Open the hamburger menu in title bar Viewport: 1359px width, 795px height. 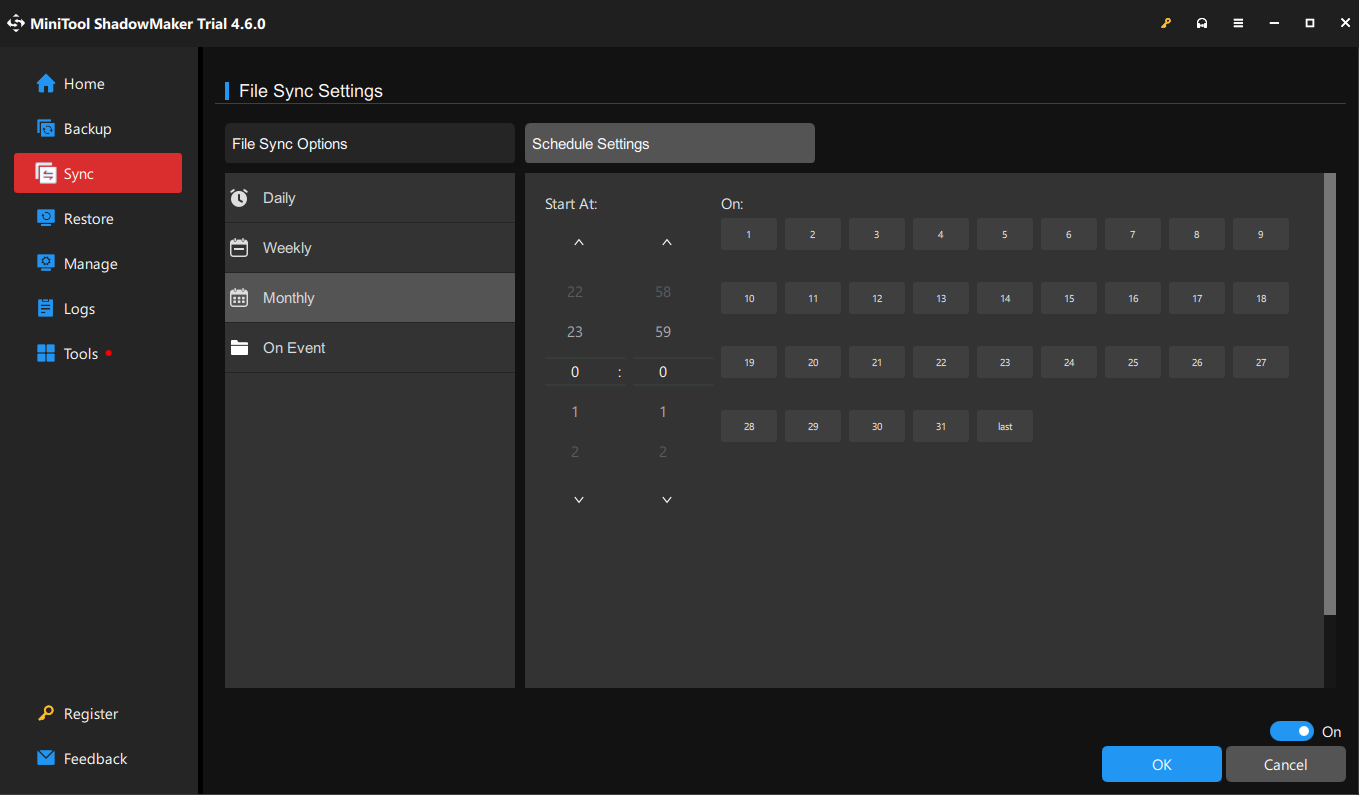pos(1238,23)
